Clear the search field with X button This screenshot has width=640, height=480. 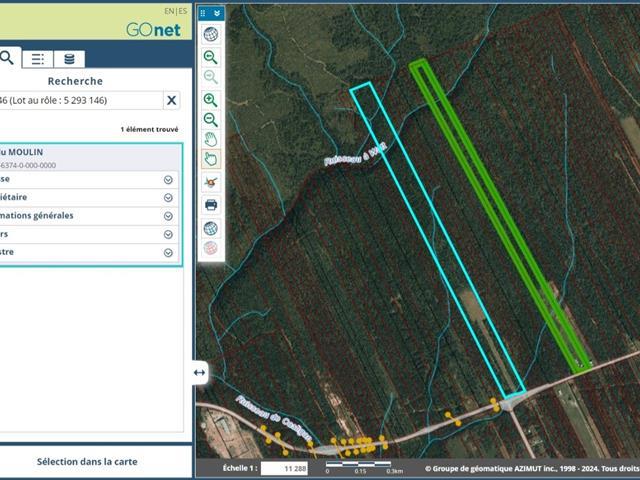tap(171, 100)
